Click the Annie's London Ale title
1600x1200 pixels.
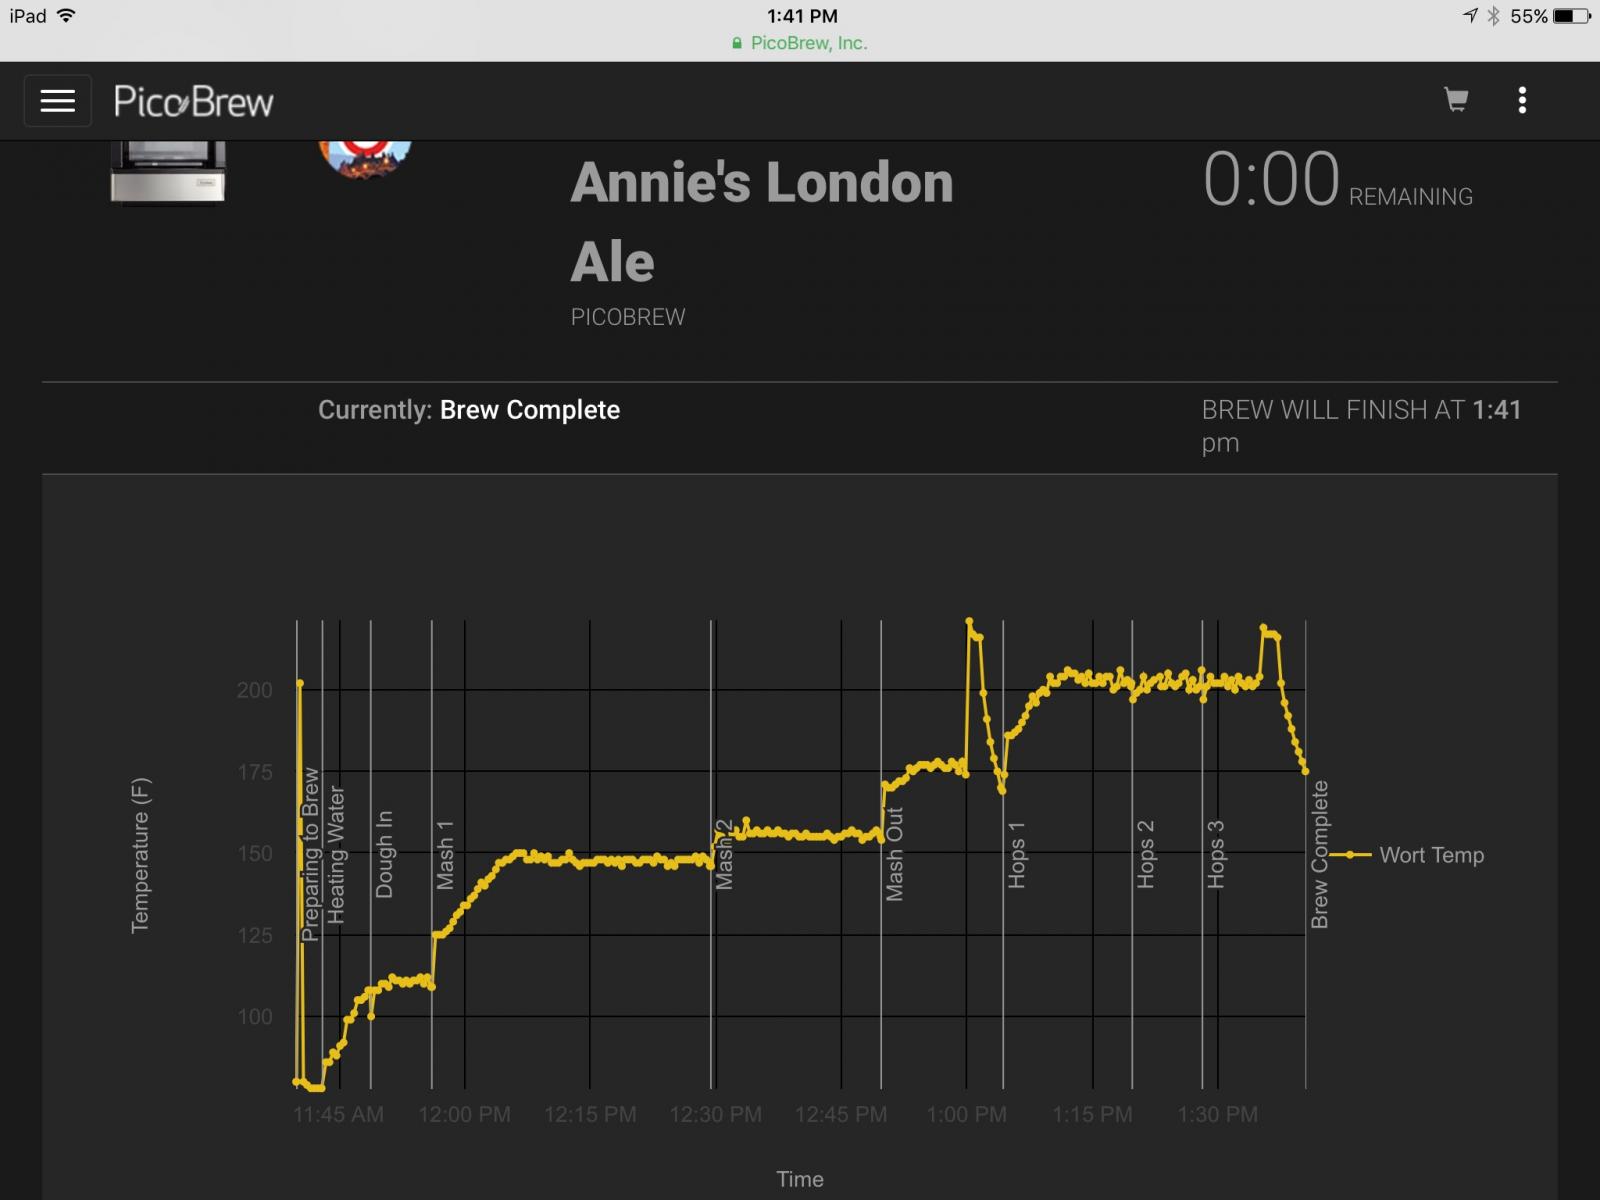click(x=762, y=222)
